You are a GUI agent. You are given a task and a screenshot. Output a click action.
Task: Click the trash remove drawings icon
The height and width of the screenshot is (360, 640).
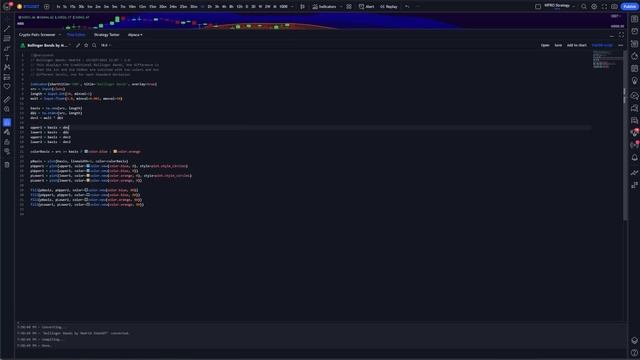tap(7, 164)
